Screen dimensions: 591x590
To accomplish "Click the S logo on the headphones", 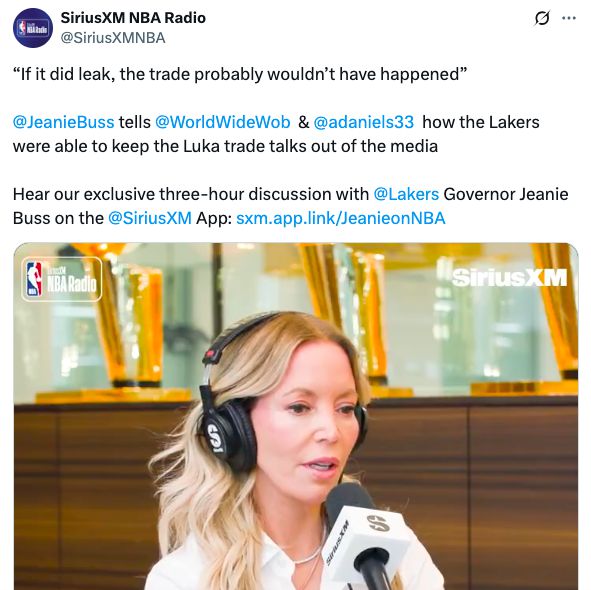I will coord(215,438).
